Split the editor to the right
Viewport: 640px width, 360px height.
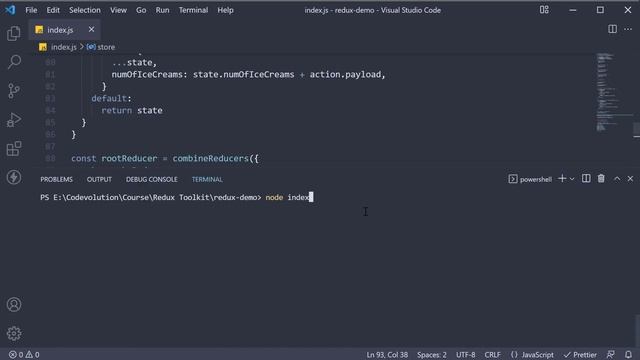[612, 29]
